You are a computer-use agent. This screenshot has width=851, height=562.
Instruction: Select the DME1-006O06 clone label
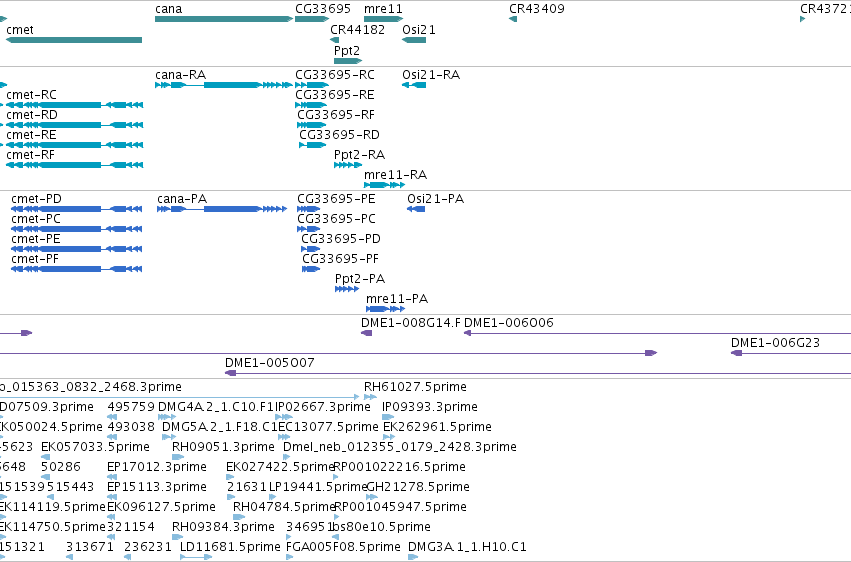(509, 323)
